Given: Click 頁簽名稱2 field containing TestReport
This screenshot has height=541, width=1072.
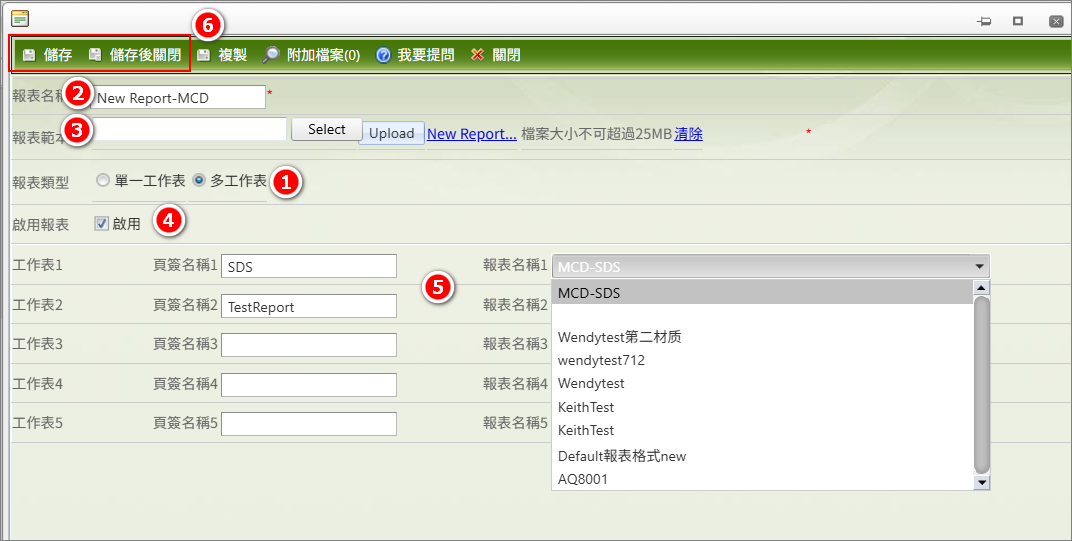Looking at the screenshot, I should coord(309,306).
